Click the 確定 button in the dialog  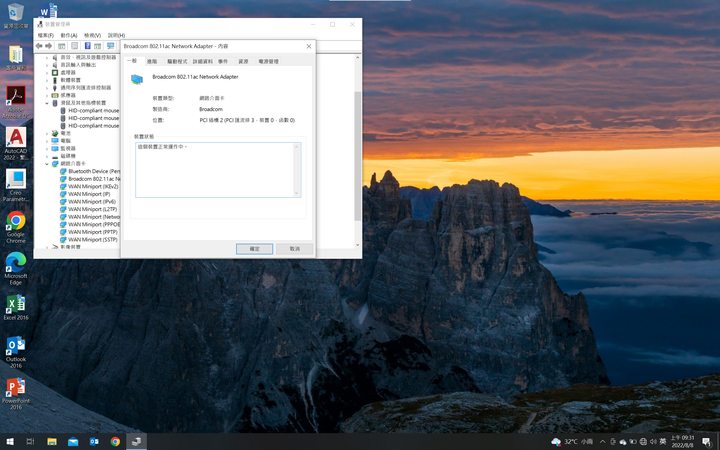[x=254, y=248]
